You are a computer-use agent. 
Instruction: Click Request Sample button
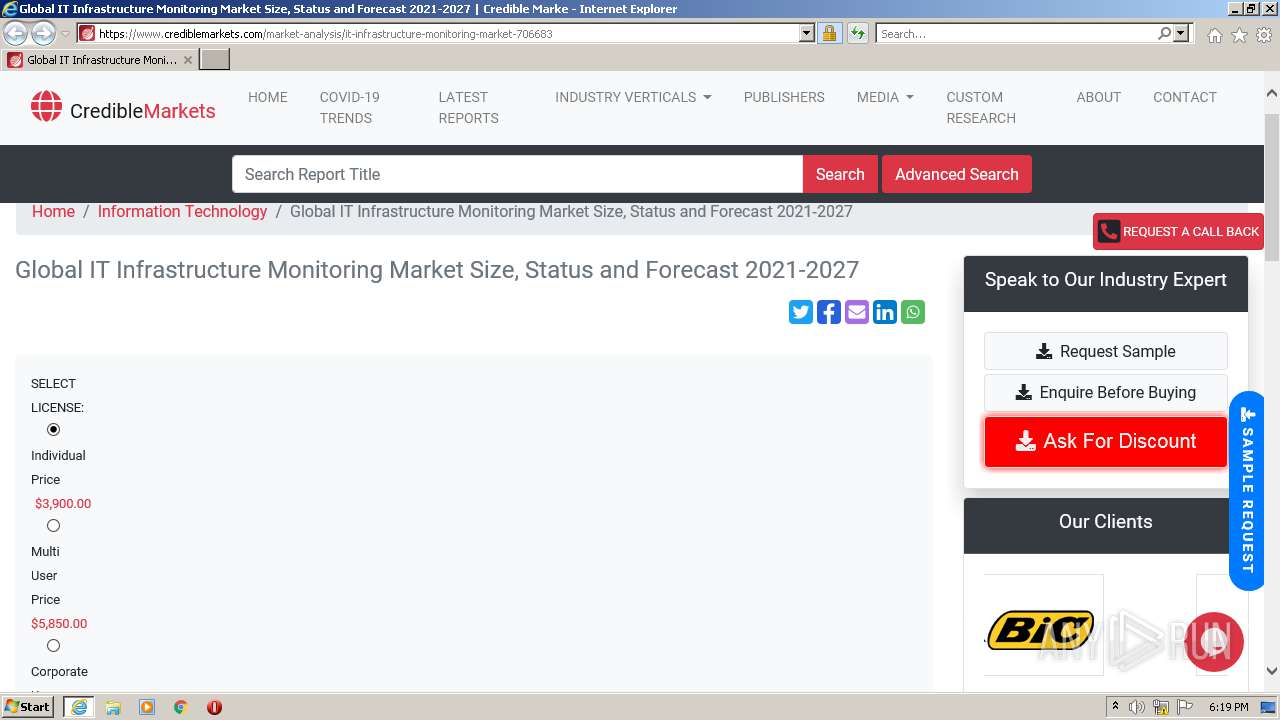point(1106,351)
